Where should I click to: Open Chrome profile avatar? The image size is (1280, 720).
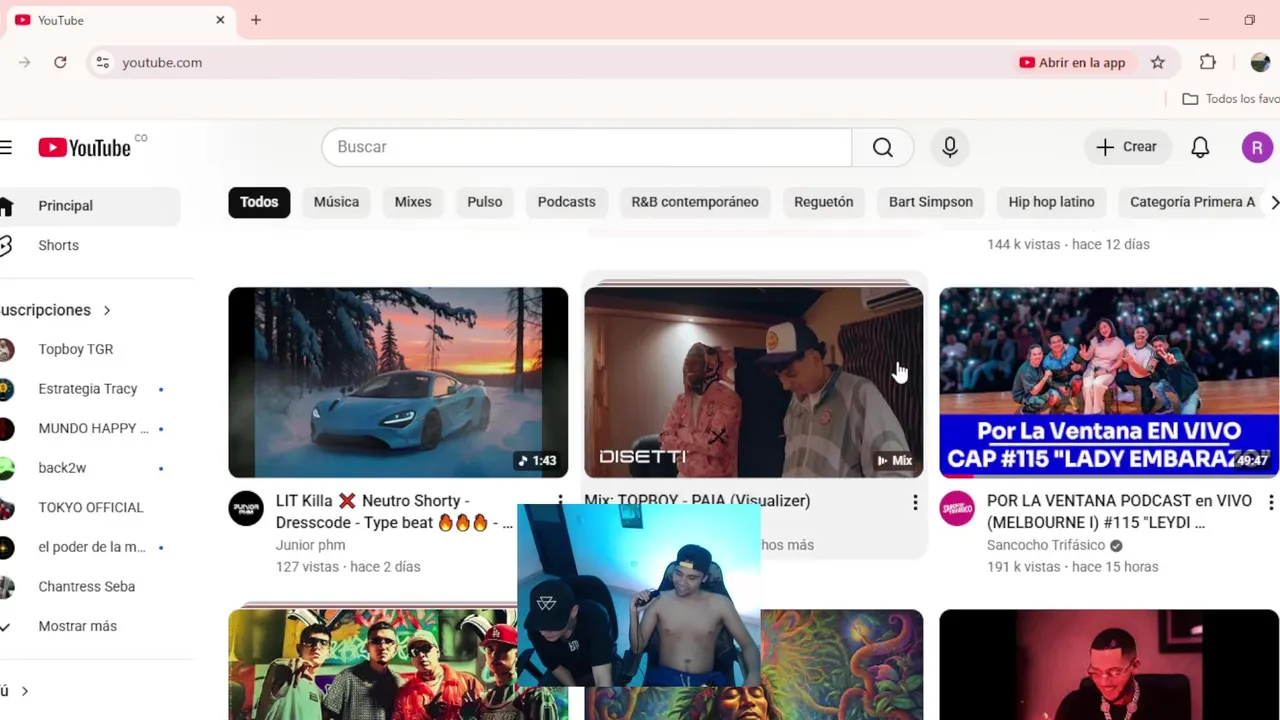1260,62
